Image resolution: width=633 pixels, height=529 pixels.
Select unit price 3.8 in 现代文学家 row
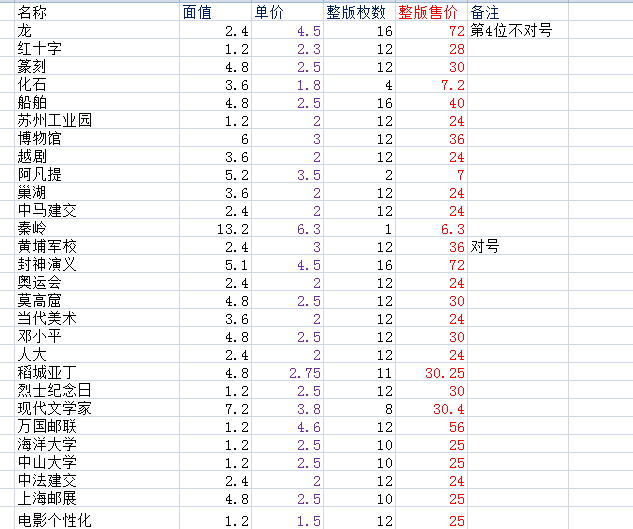tap(287, 409)
